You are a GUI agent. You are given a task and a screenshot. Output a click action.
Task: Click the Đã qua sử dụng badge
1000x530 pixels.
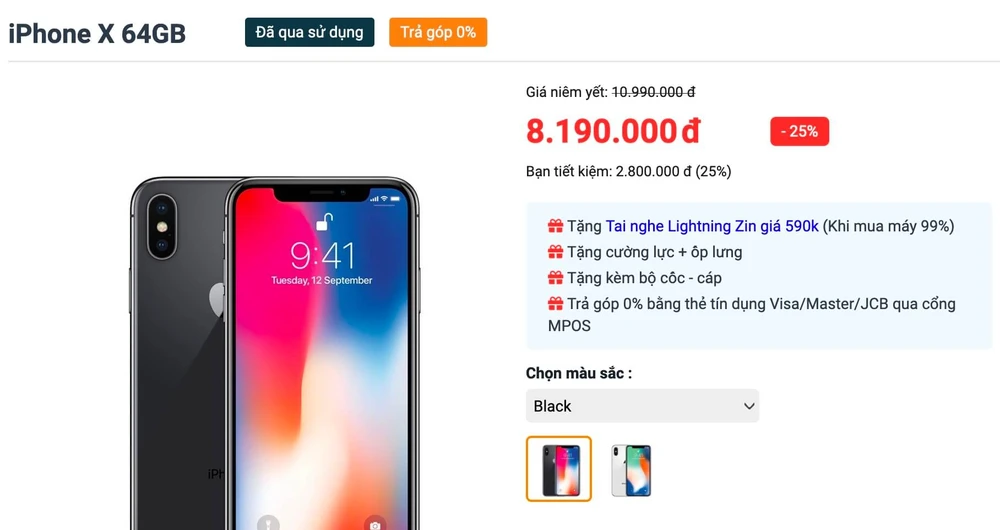coord(309,32)
